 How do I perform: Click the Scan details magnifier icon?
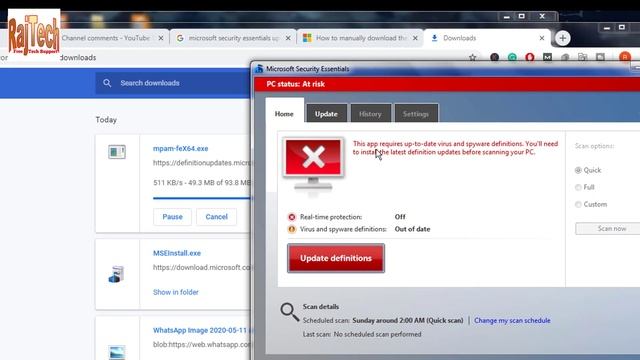(289, 312)
